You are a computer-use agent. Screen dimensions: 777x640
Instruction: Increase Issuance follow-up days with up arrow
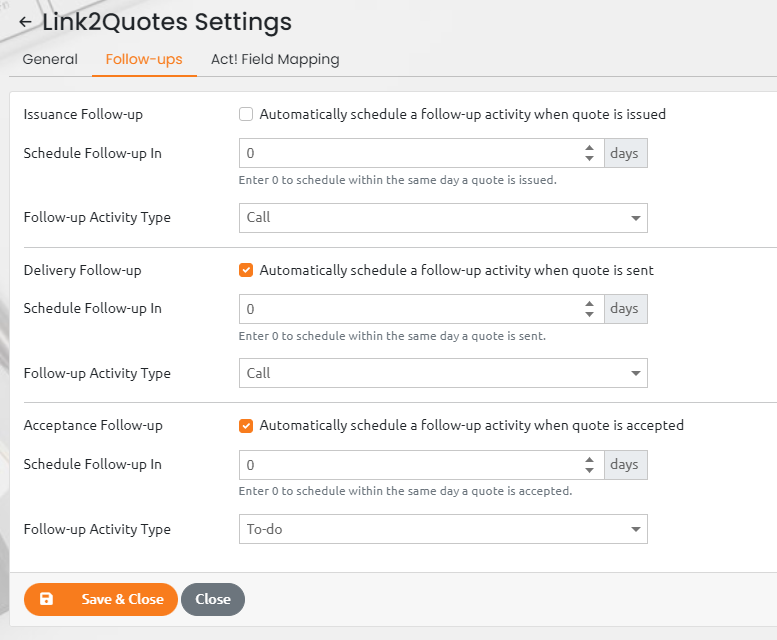589,148
